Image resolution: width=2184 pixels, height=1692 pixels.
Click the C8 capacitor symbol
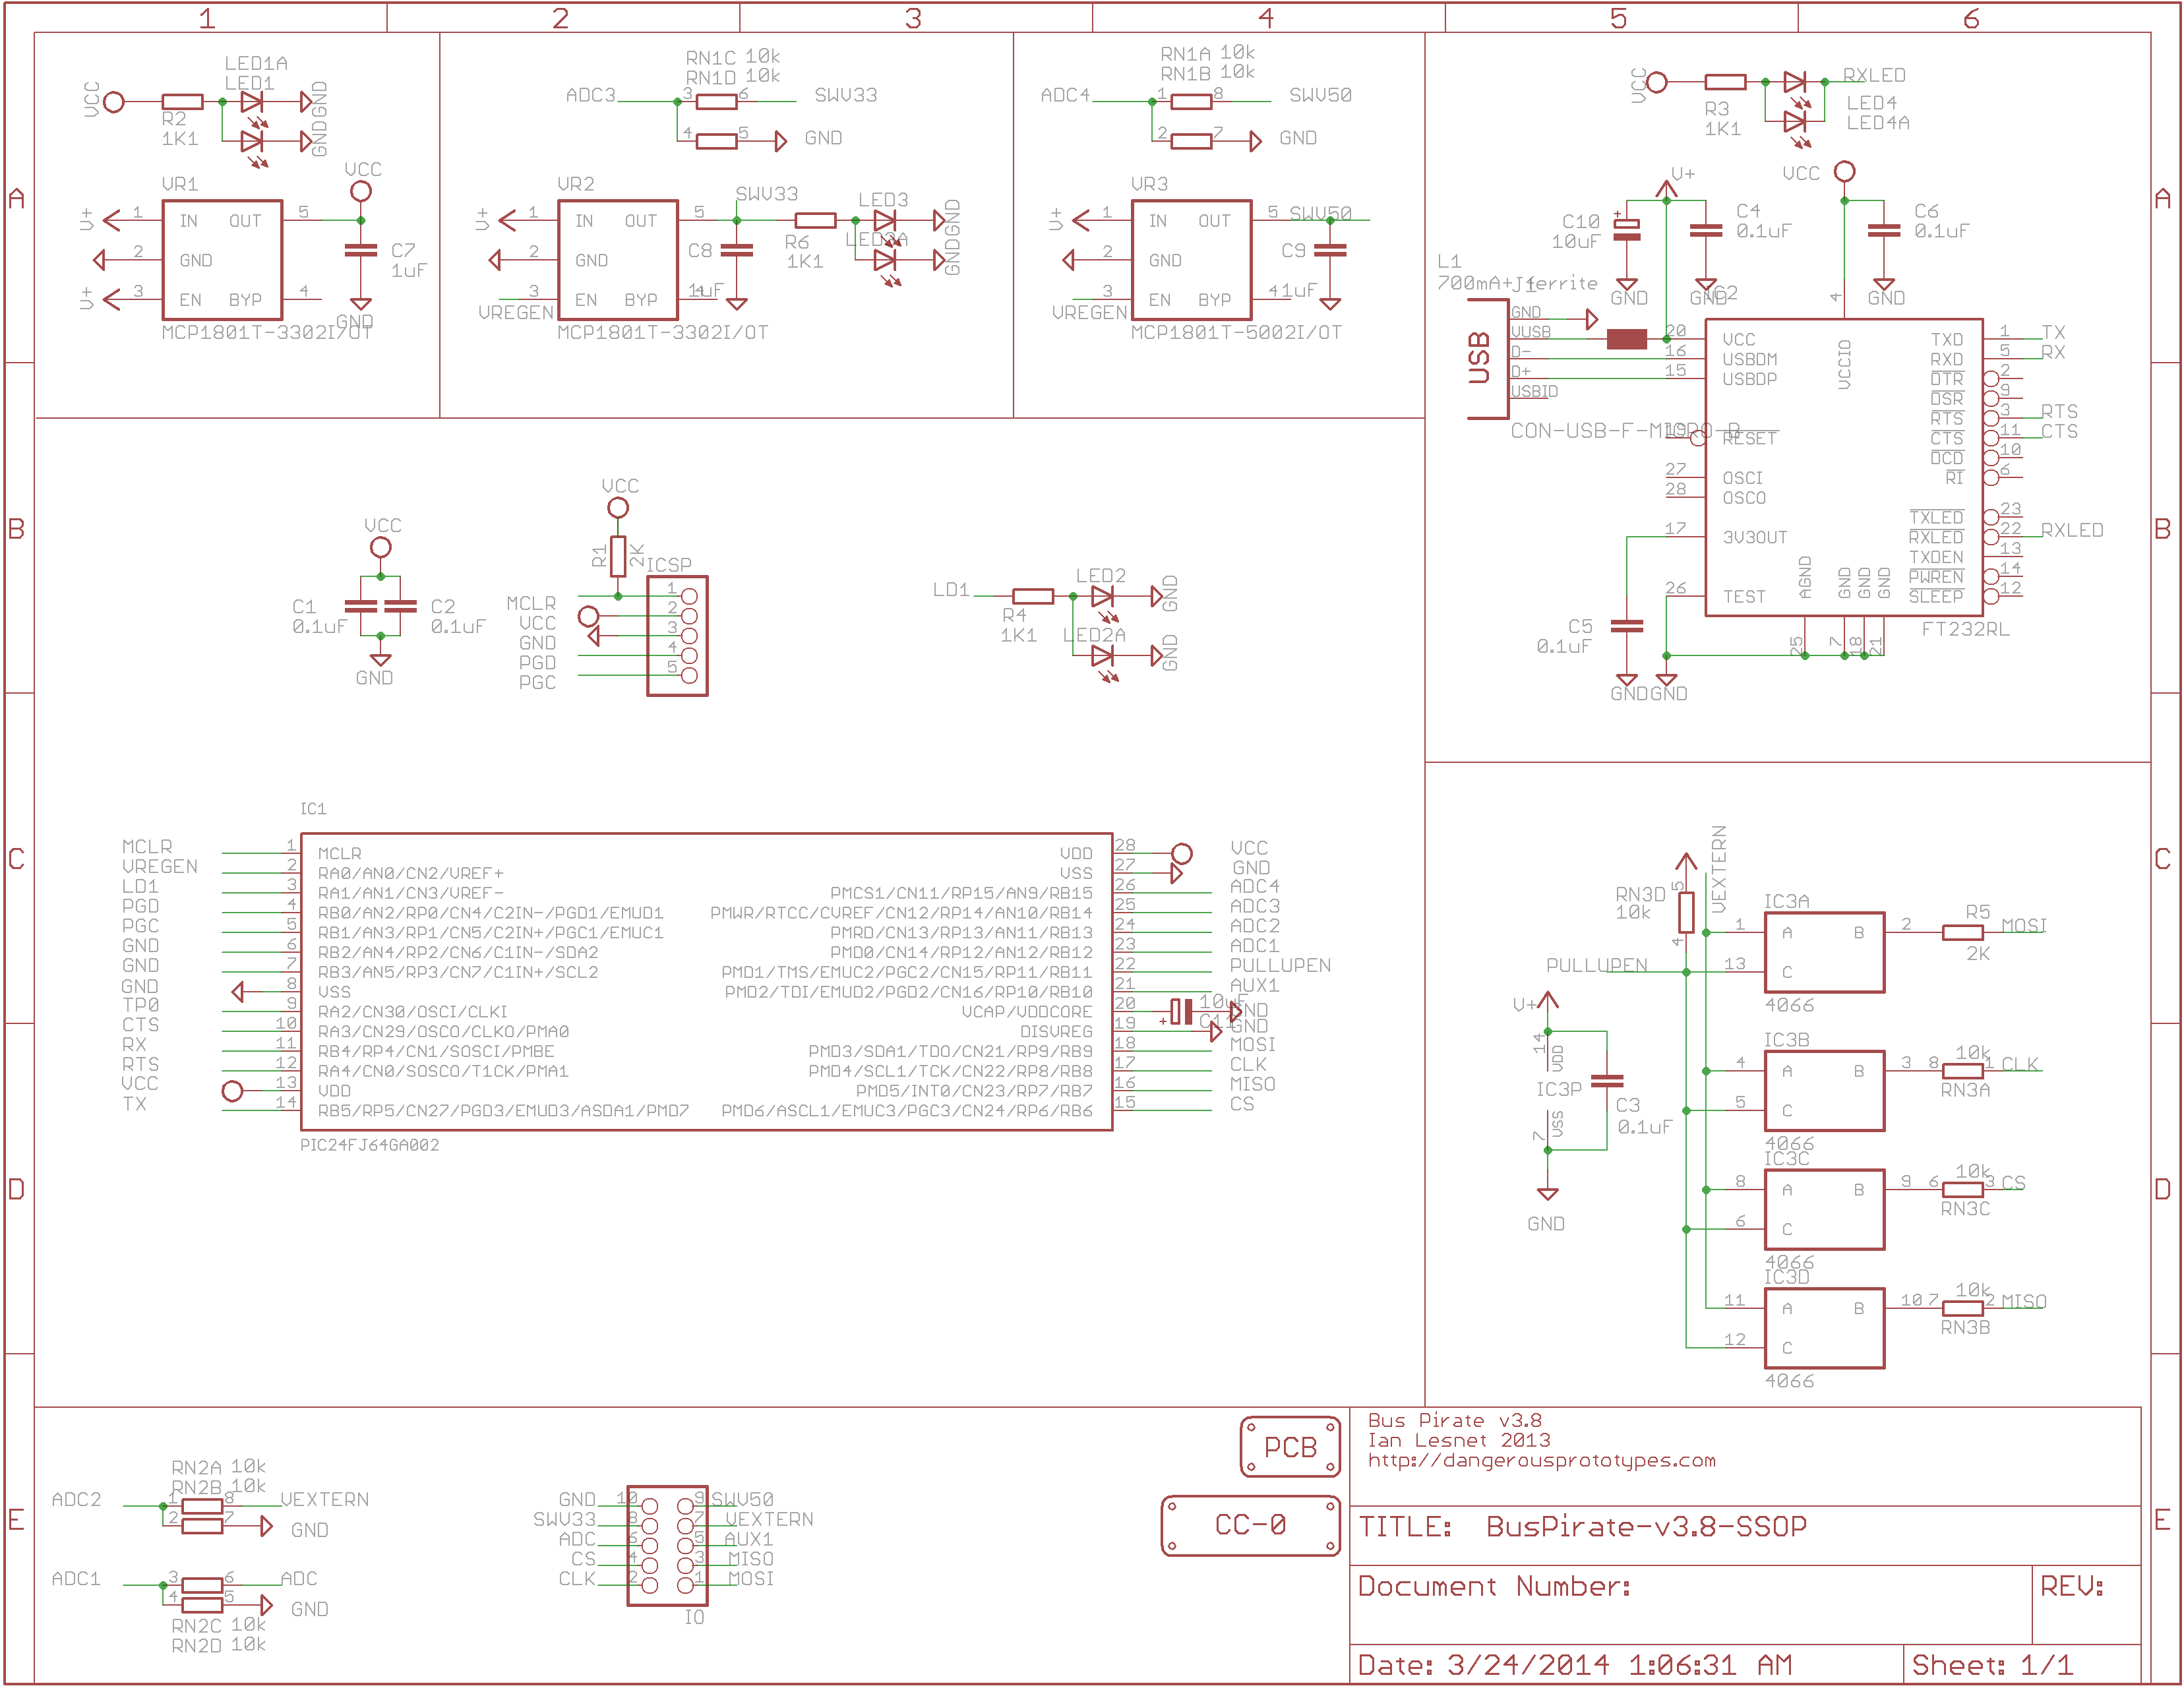pyautogui.click(x=737, y=250)
